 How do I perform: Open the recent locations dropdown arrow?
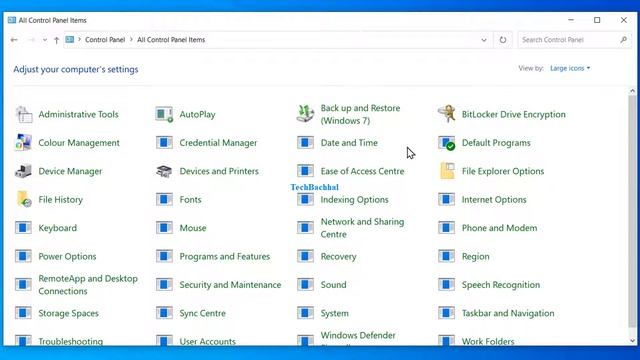45,40
